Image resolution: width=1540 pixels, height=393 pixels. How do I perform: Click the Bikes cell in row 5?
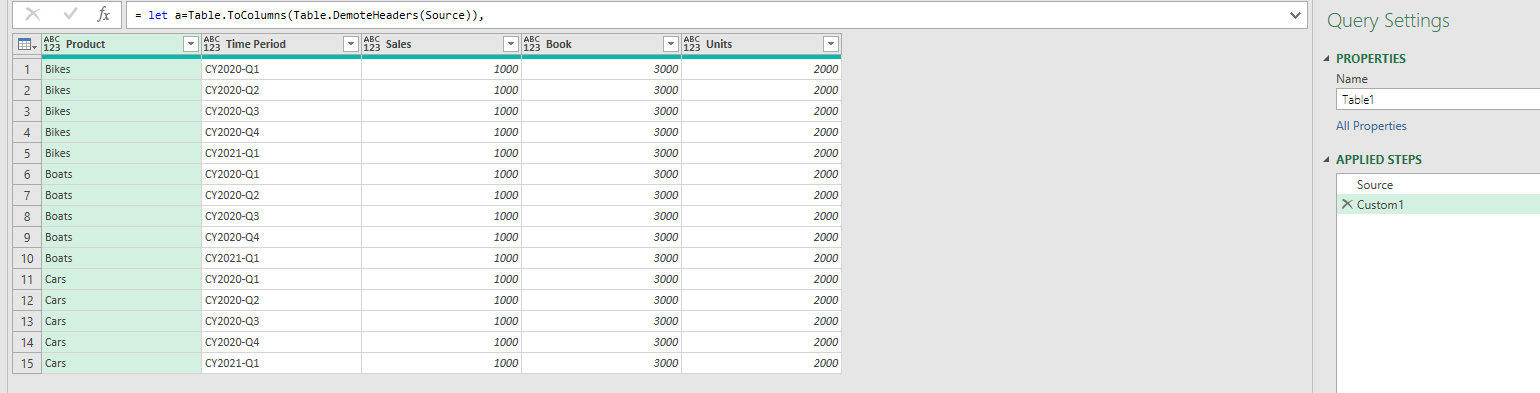(x=121, y=153)
